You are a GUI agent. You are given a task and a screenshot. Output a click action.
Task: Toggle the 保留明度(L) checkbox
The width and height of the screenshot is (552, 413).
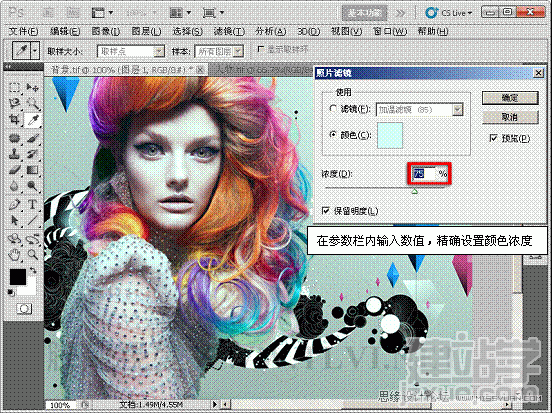pyautogui.click(x=326, y=211)
